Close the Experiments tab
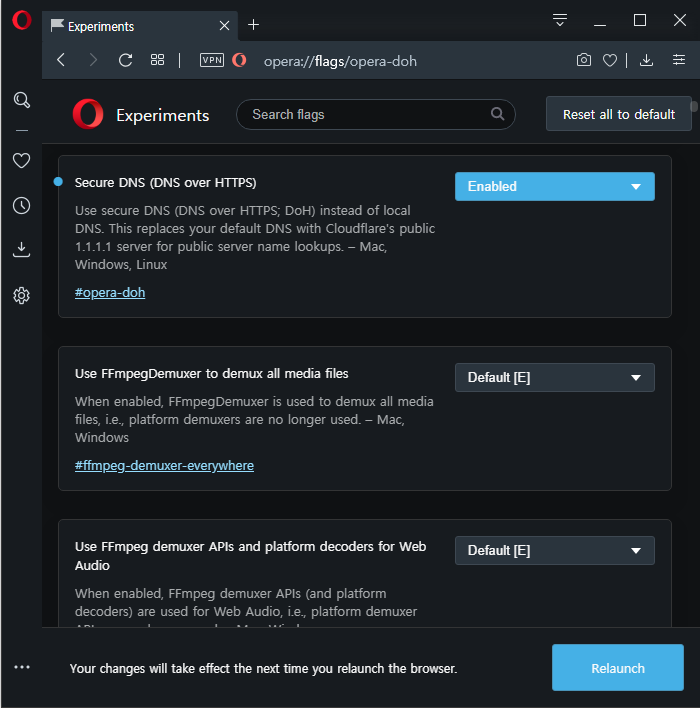Screen dimensions: 700x708 pos(224,25)
